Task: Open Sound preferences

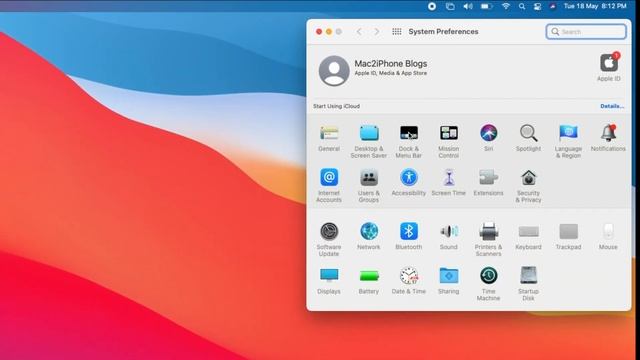Action: (x=449, y=236)
